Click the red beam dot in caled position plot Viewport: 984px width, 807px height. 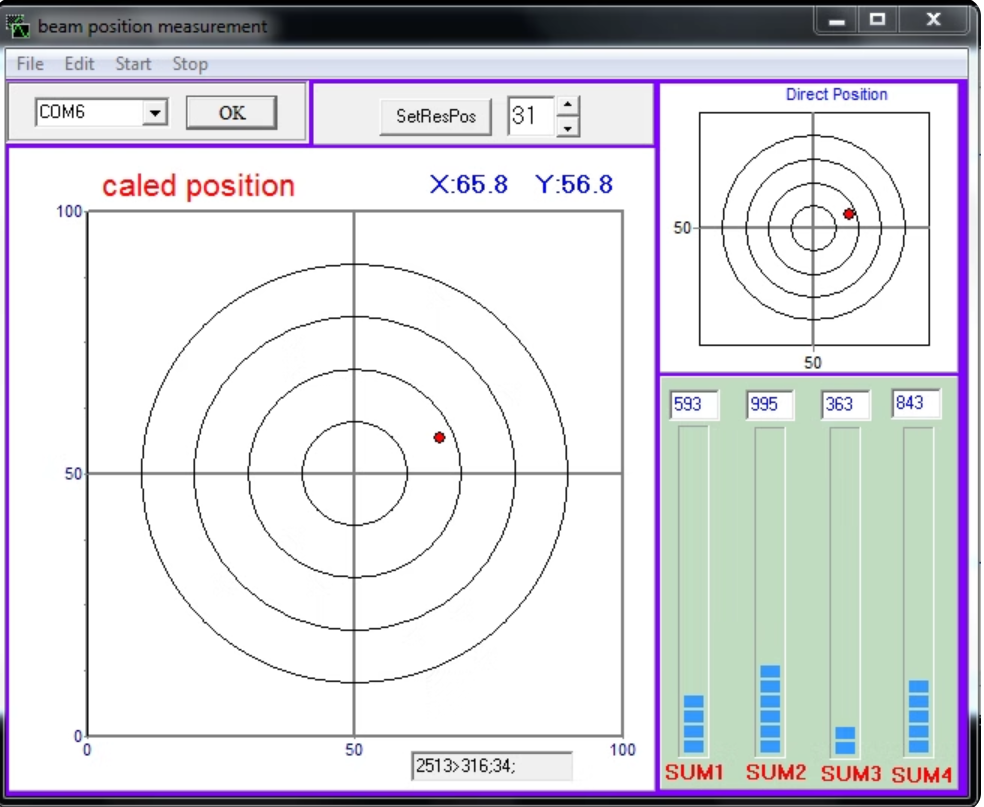(439, 438)
